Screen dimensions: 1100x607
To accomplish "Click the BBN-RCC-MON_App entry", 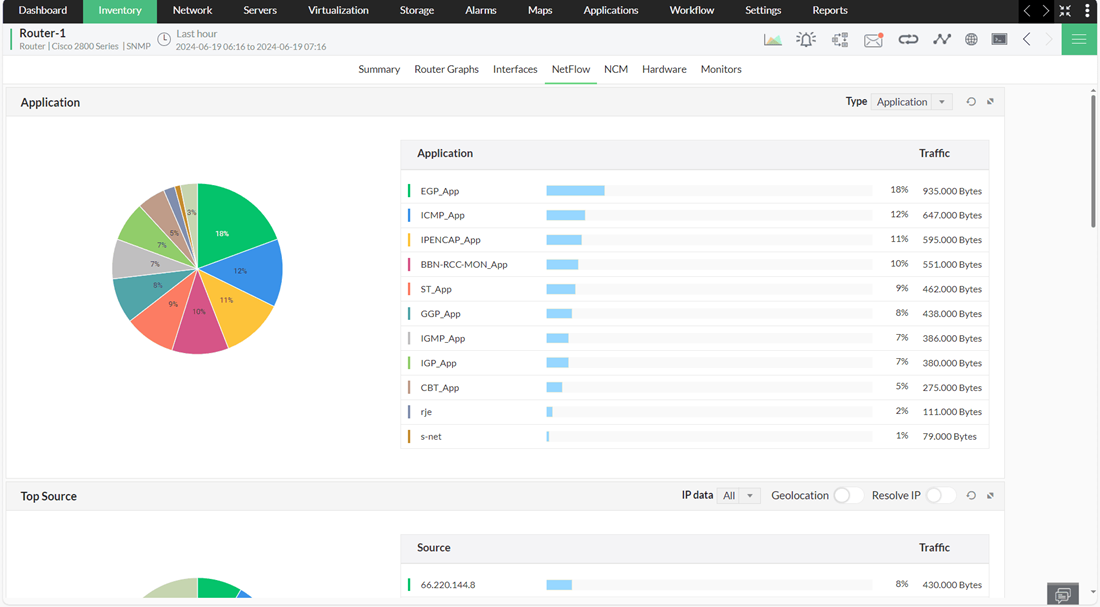I will pos(464,265).
